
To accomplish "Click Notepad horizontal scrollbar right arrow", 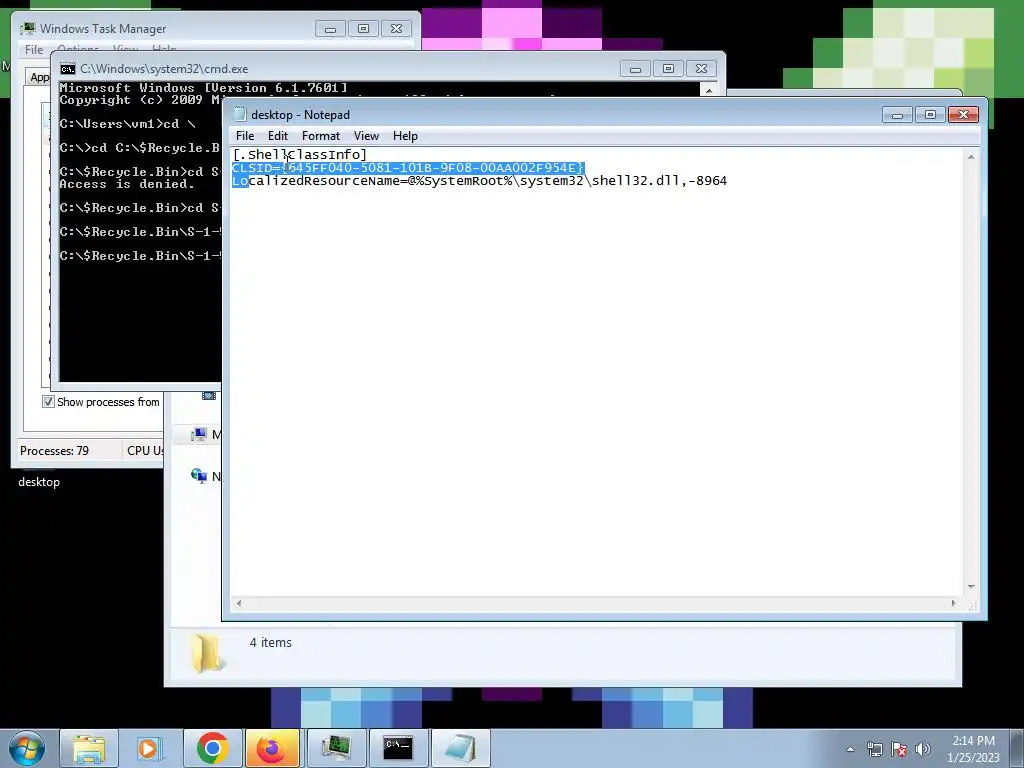I will click(x=953, y=603).
